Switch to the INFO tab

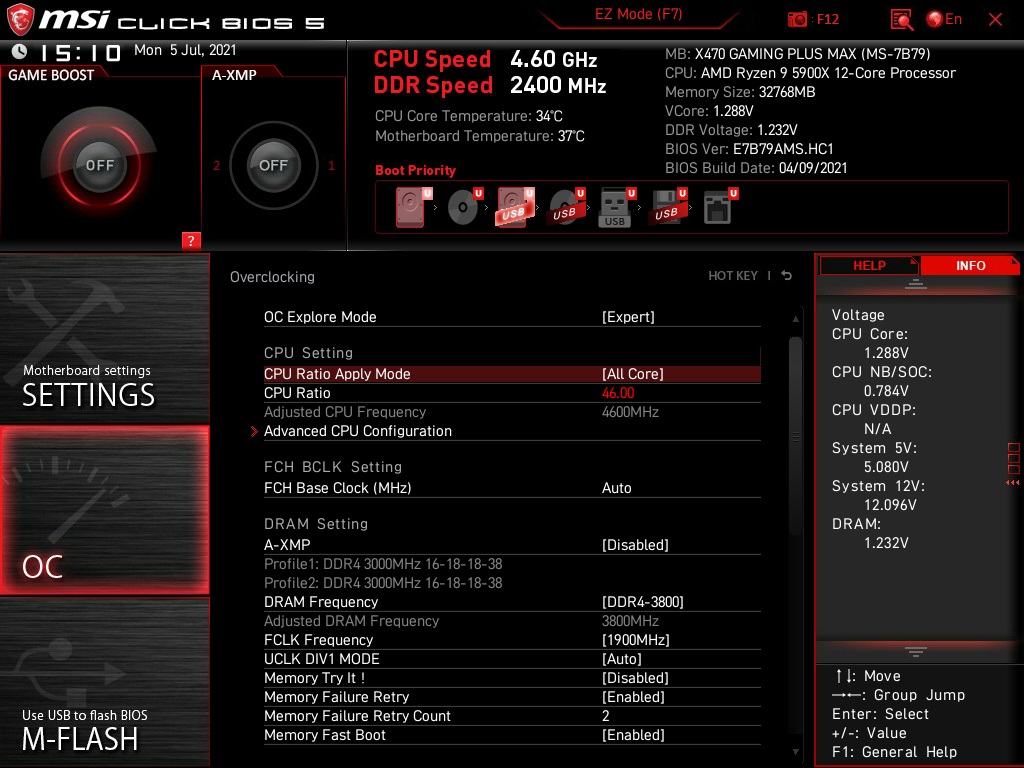click(x=970, y=265)
